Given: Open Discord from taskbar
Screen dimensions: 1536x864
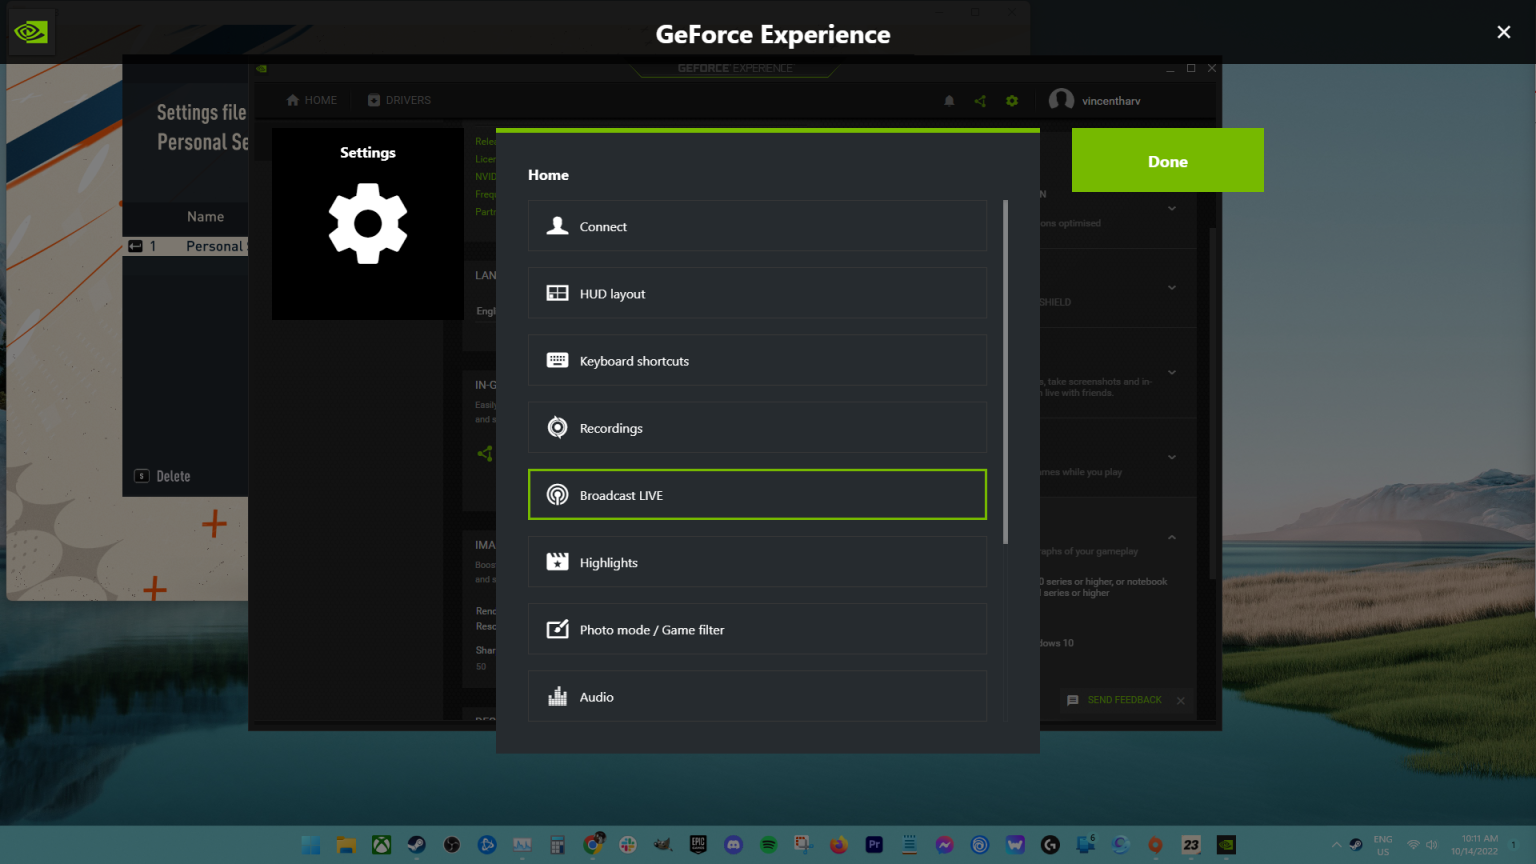Looking at the screenshot, I should (733, 845).
